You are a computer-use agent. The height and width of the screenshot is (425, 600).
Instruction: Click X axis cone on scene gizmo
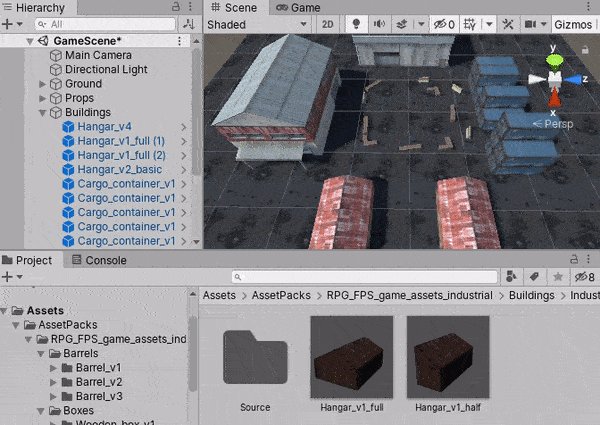[554, 96]
